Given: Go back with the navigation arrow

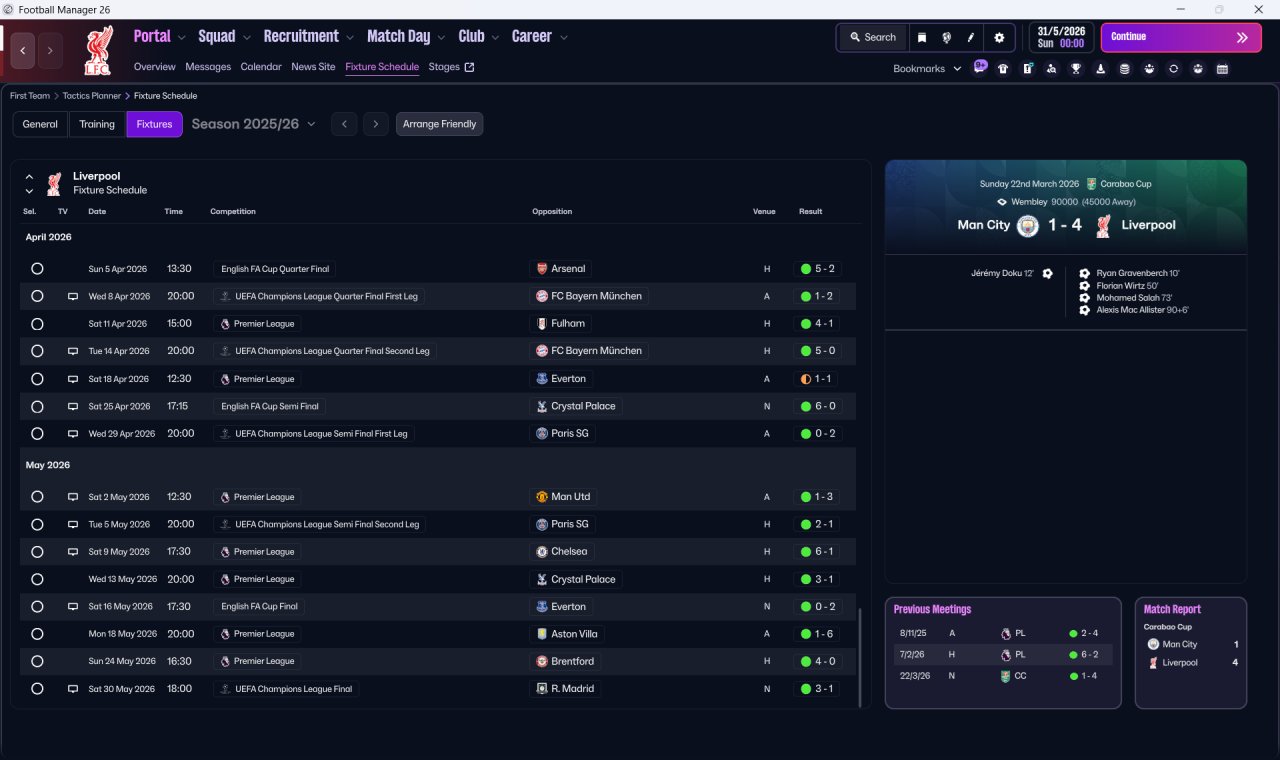Looking at the screenshot, I should tap(23, 50).
